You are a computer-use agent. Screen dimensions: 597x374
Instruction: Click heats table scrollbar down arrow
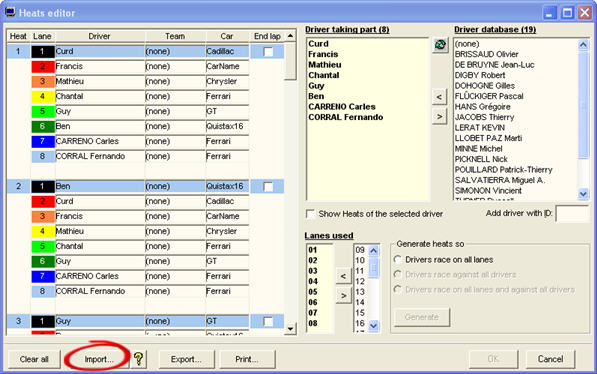(290, 328)
